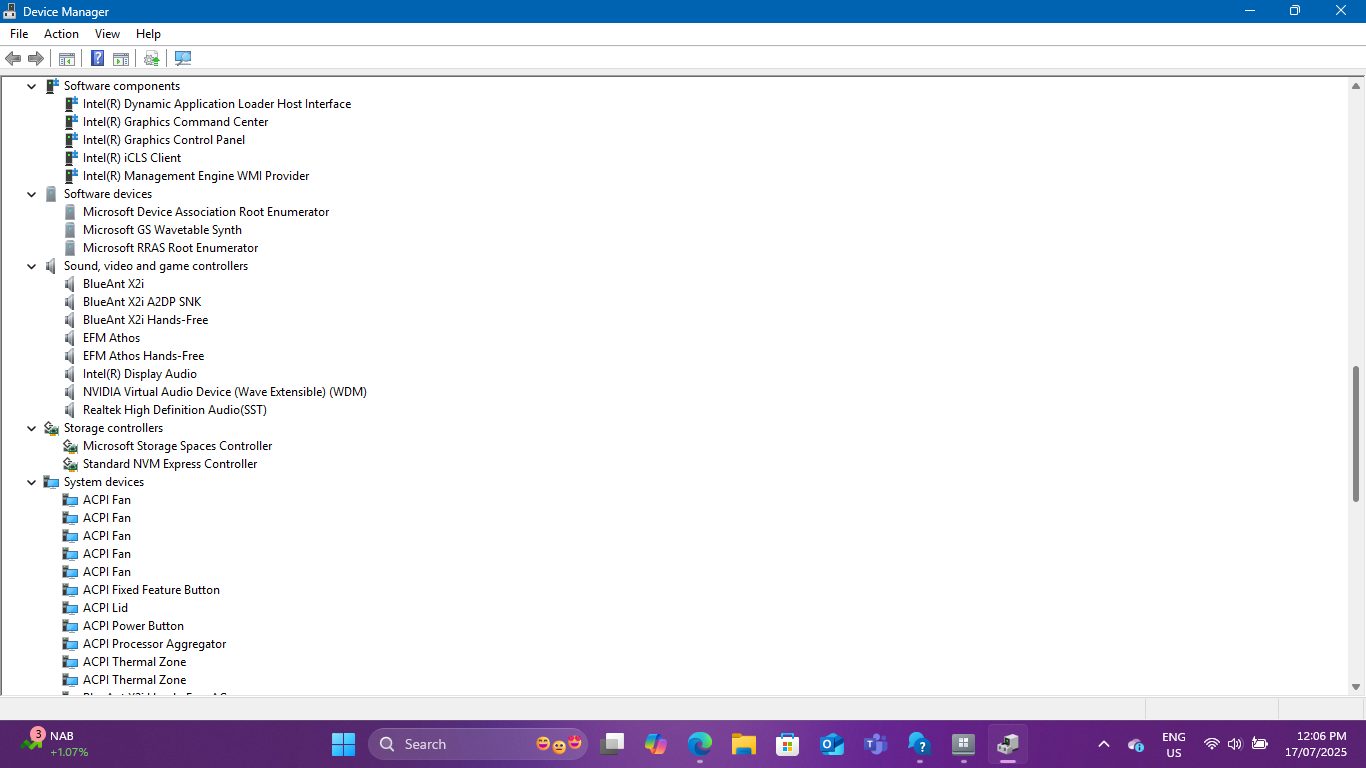Image resolution: width=1366 pixels, height=768 pixels.
Task: Select ACPI Fixed Feature Button device
Action: (x=151, y=590)
